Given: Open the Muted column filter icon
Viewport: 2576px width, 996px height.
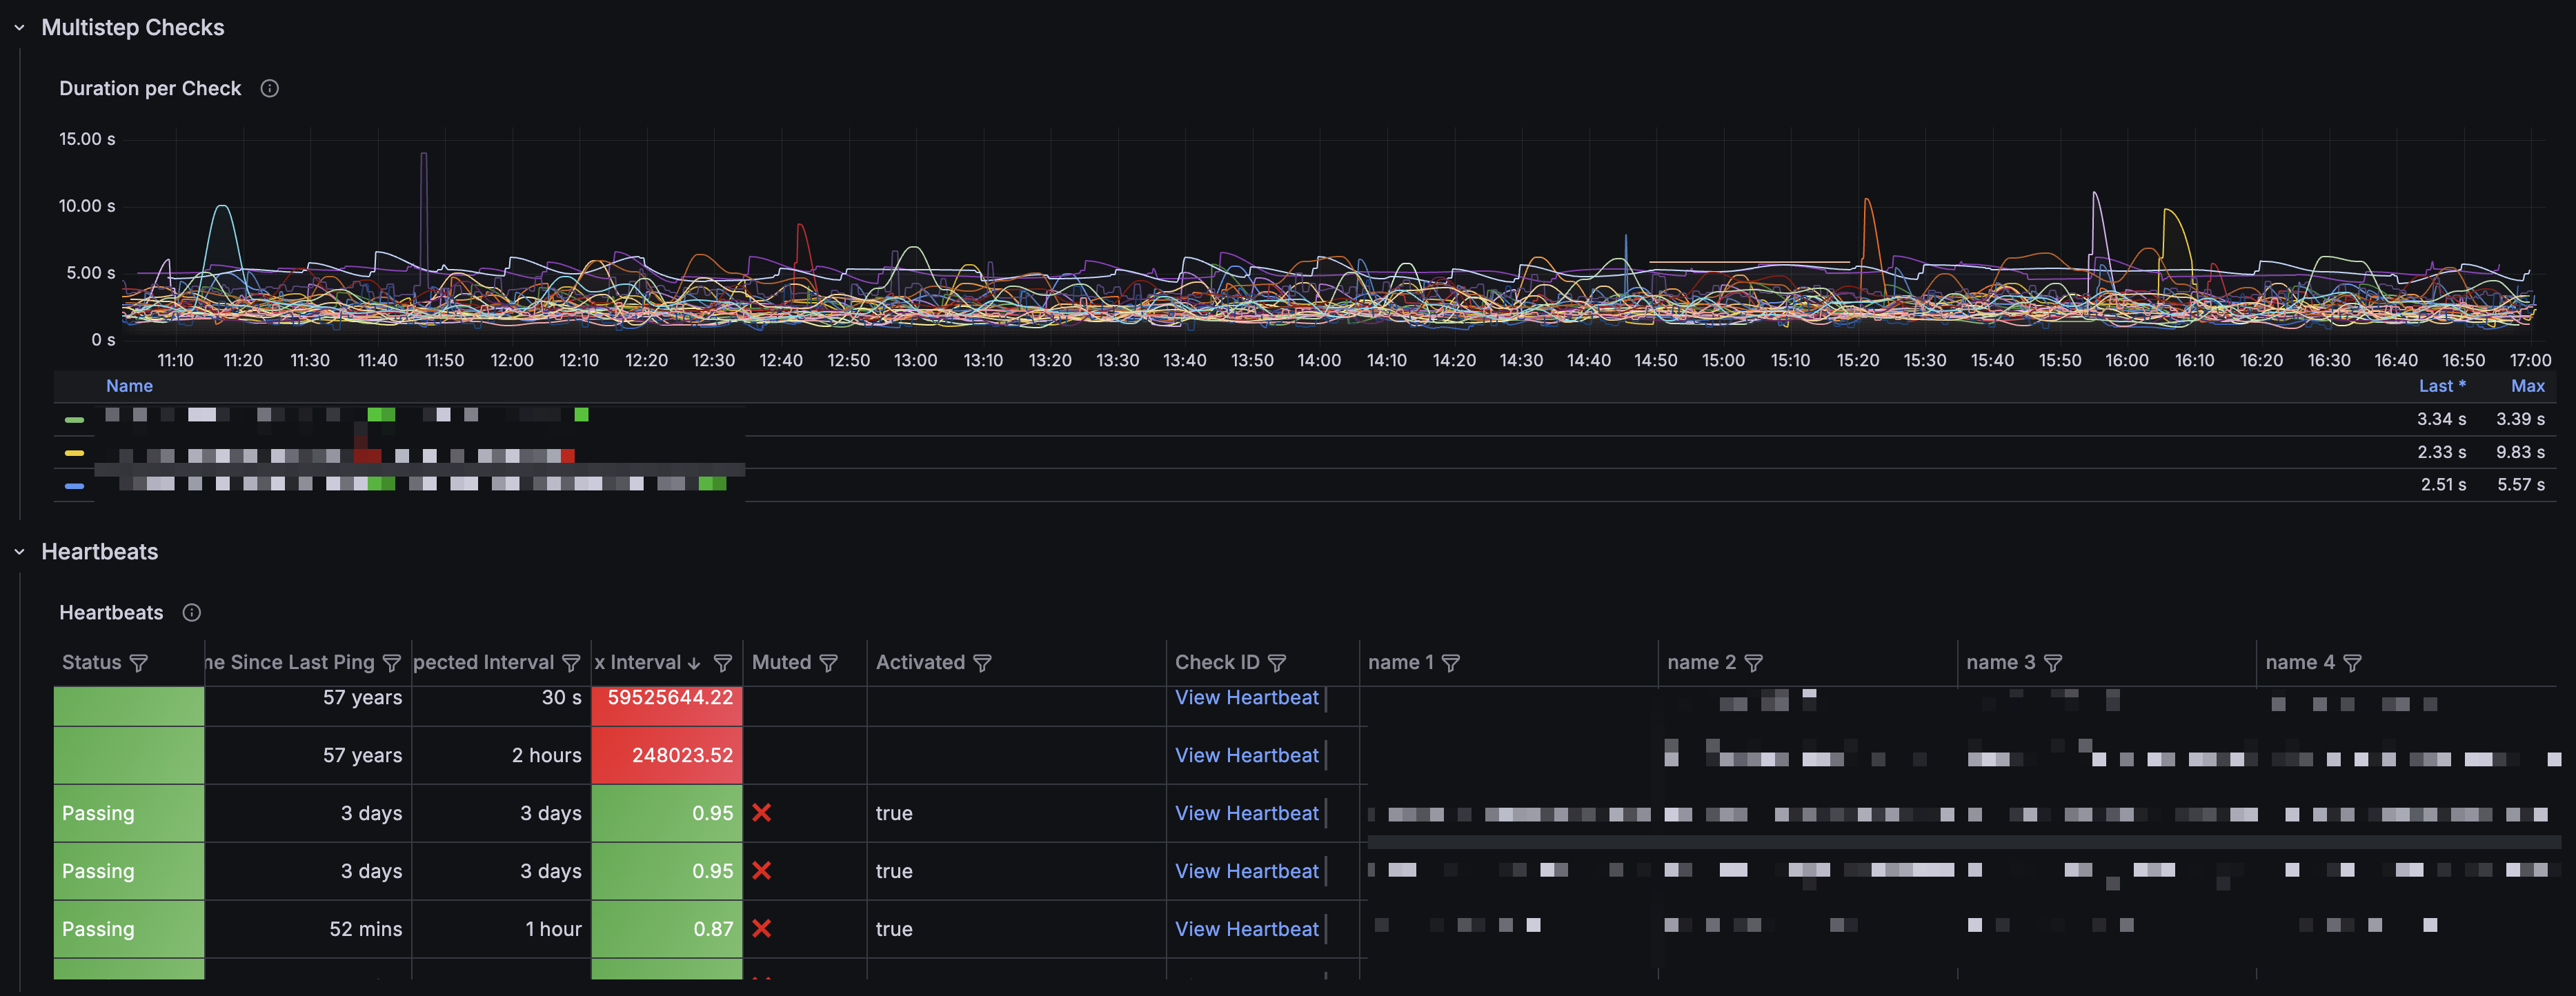Looking at the screenshot, I should click(x=828, y=663).
